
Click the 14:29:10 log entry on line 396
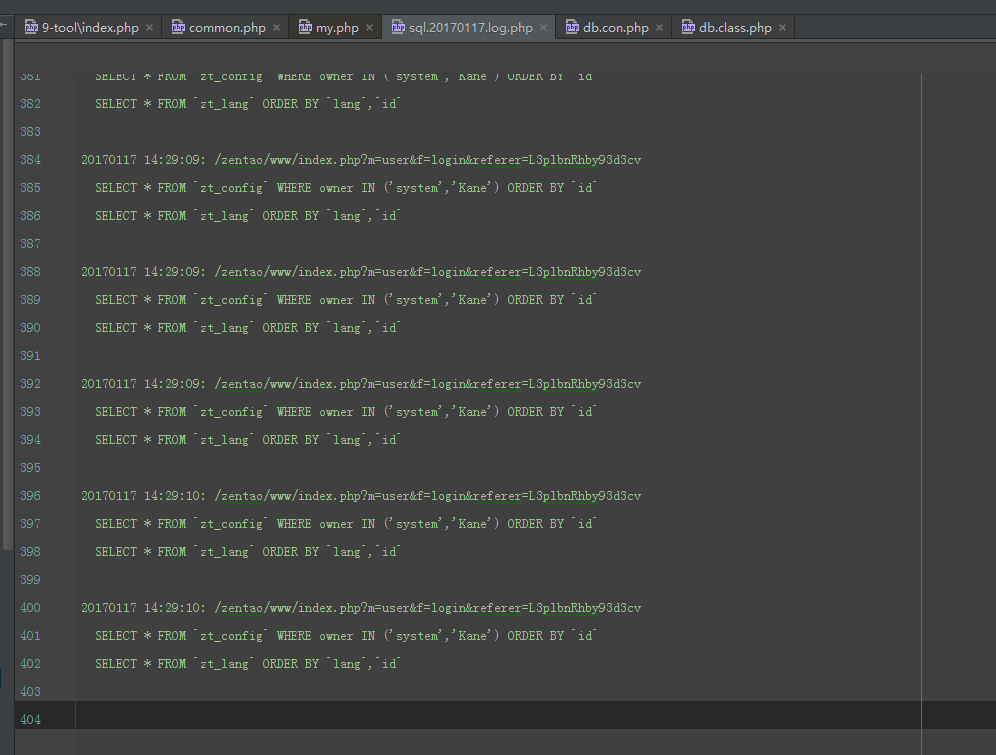(x=361, y=495)
